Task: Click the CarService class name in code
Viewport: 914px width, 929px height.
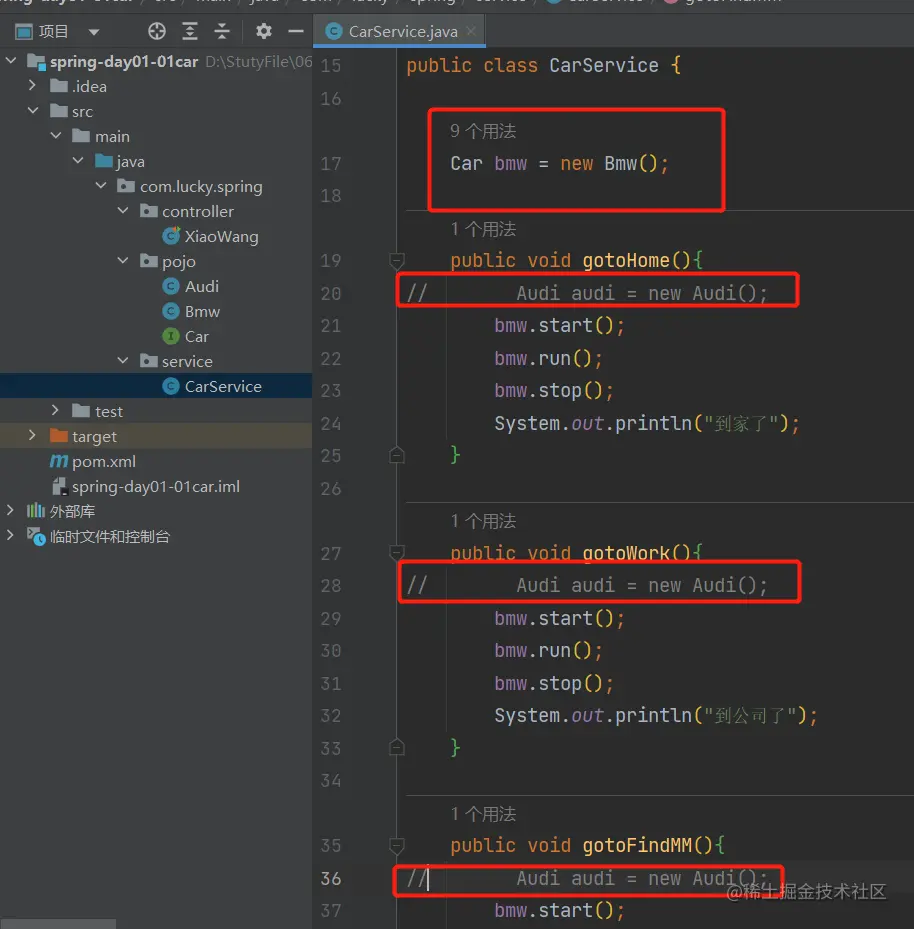Action: point(604,65)
